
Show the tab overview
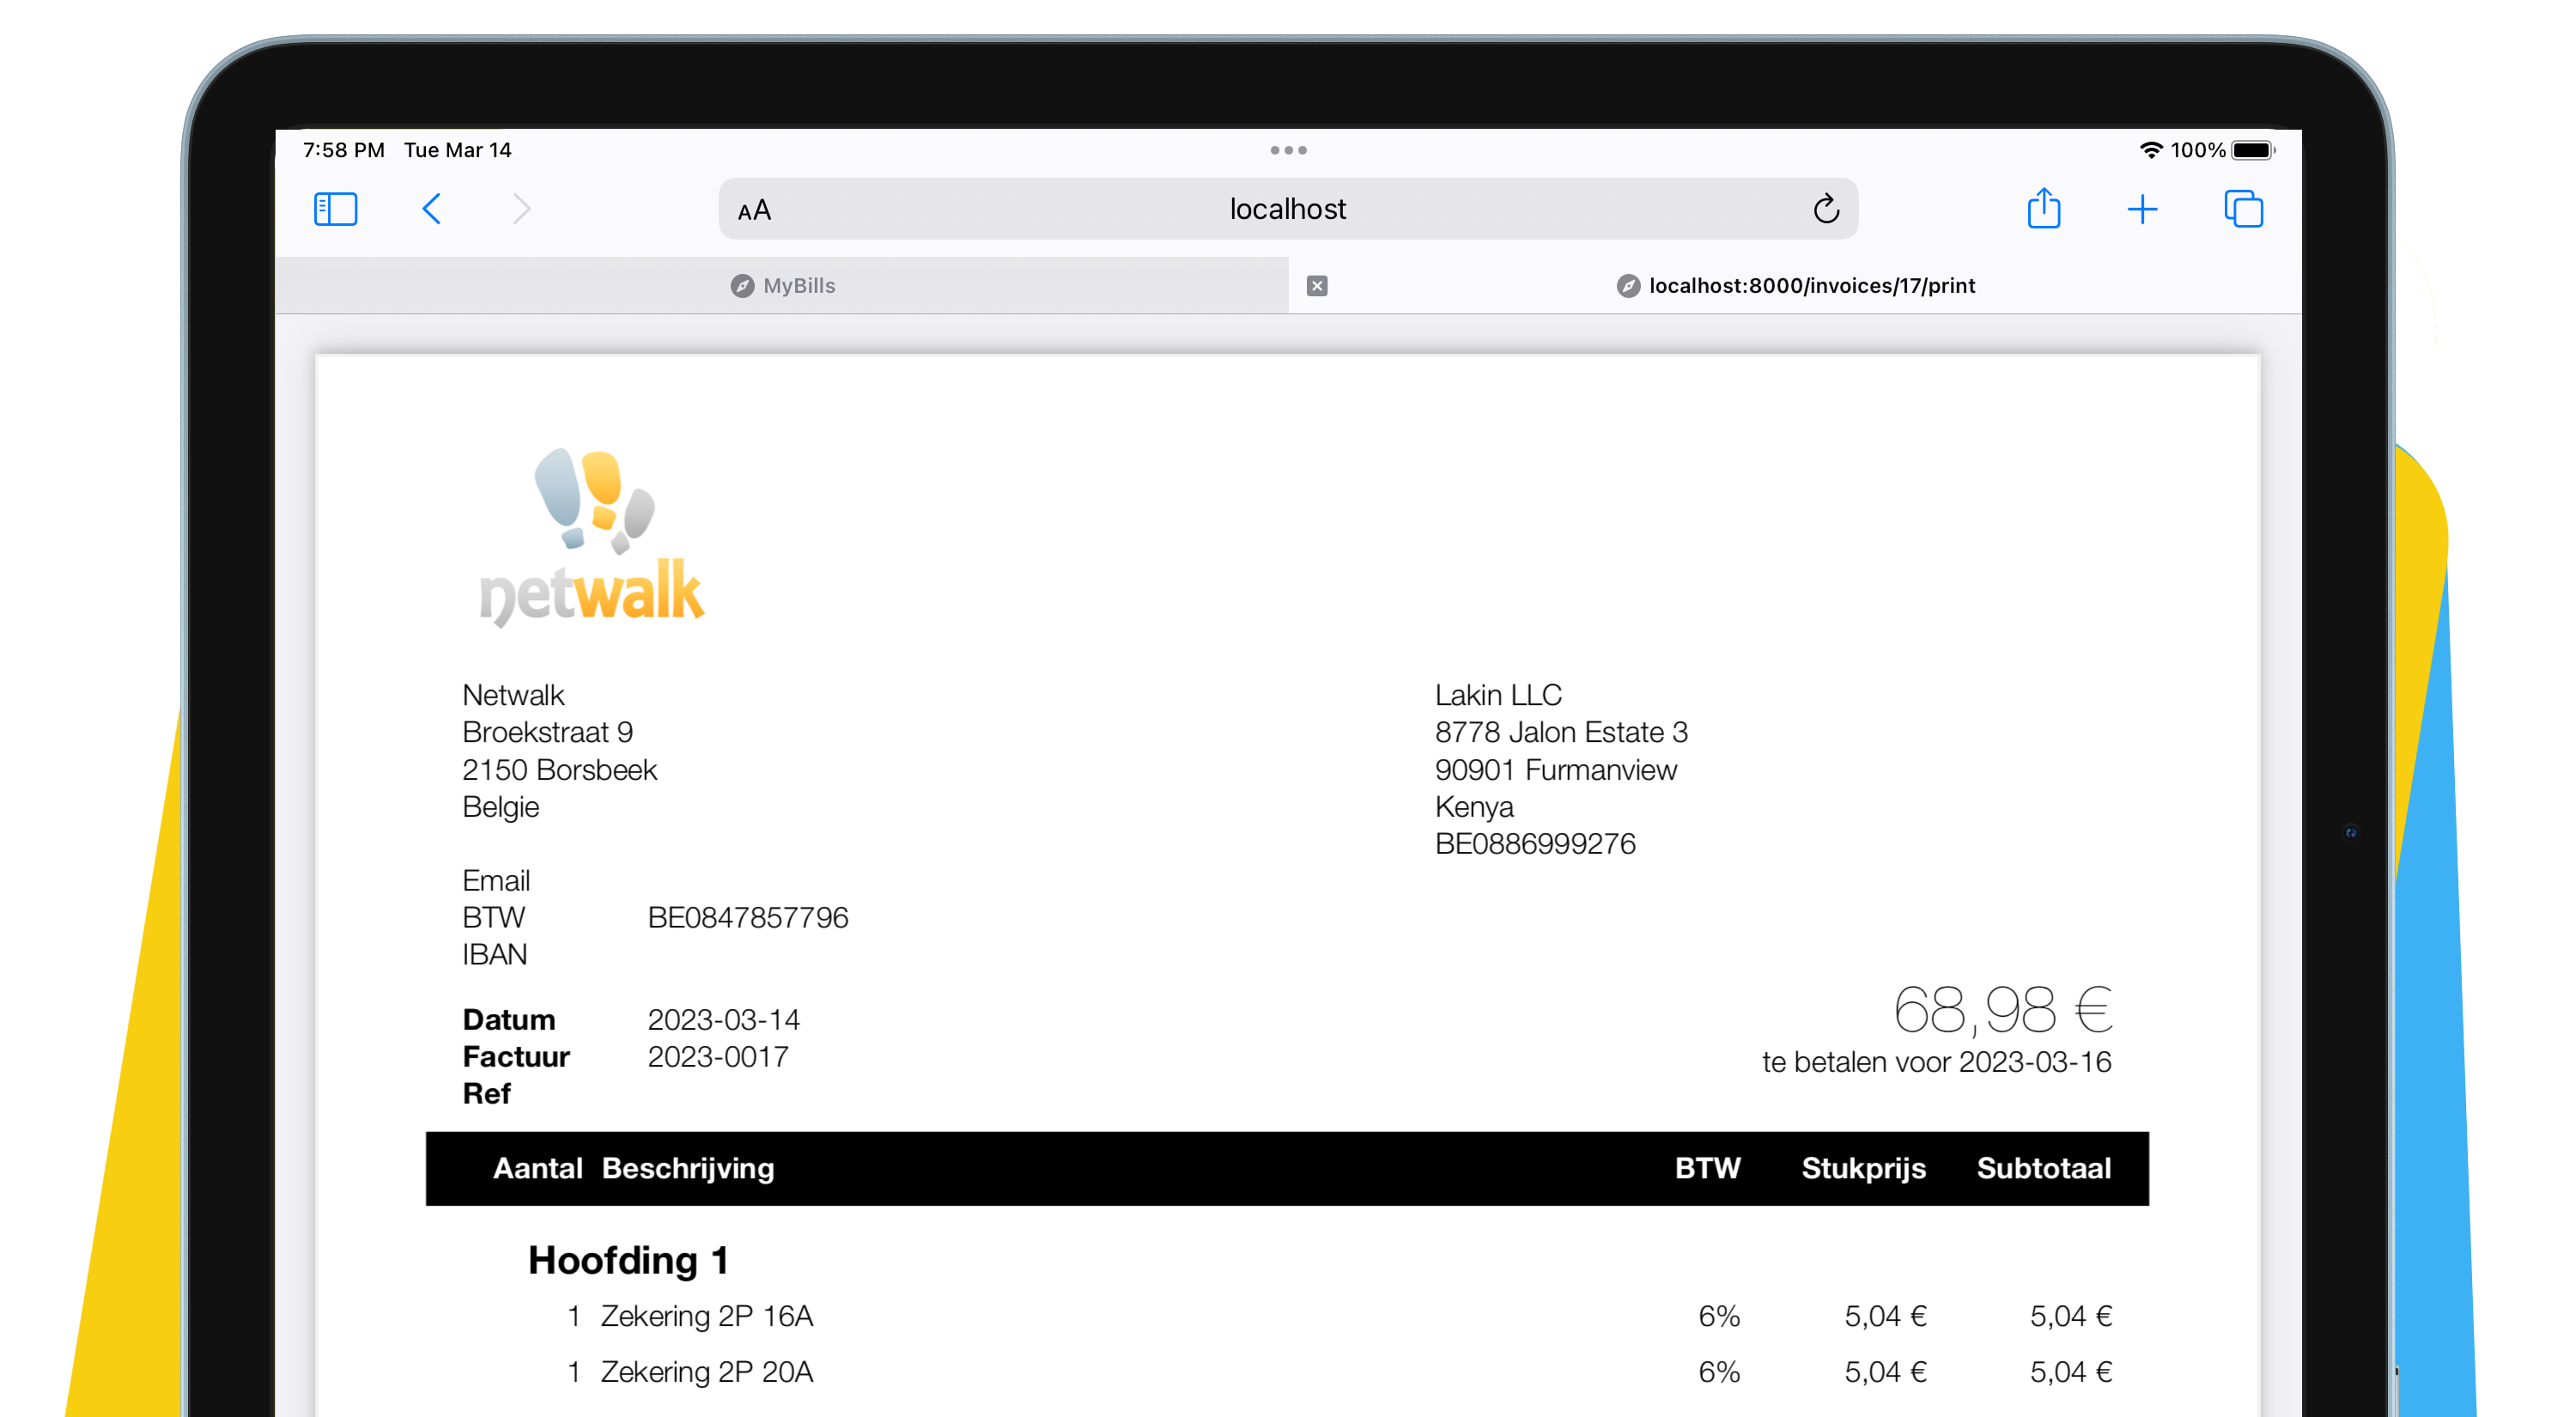(2242, 209)
